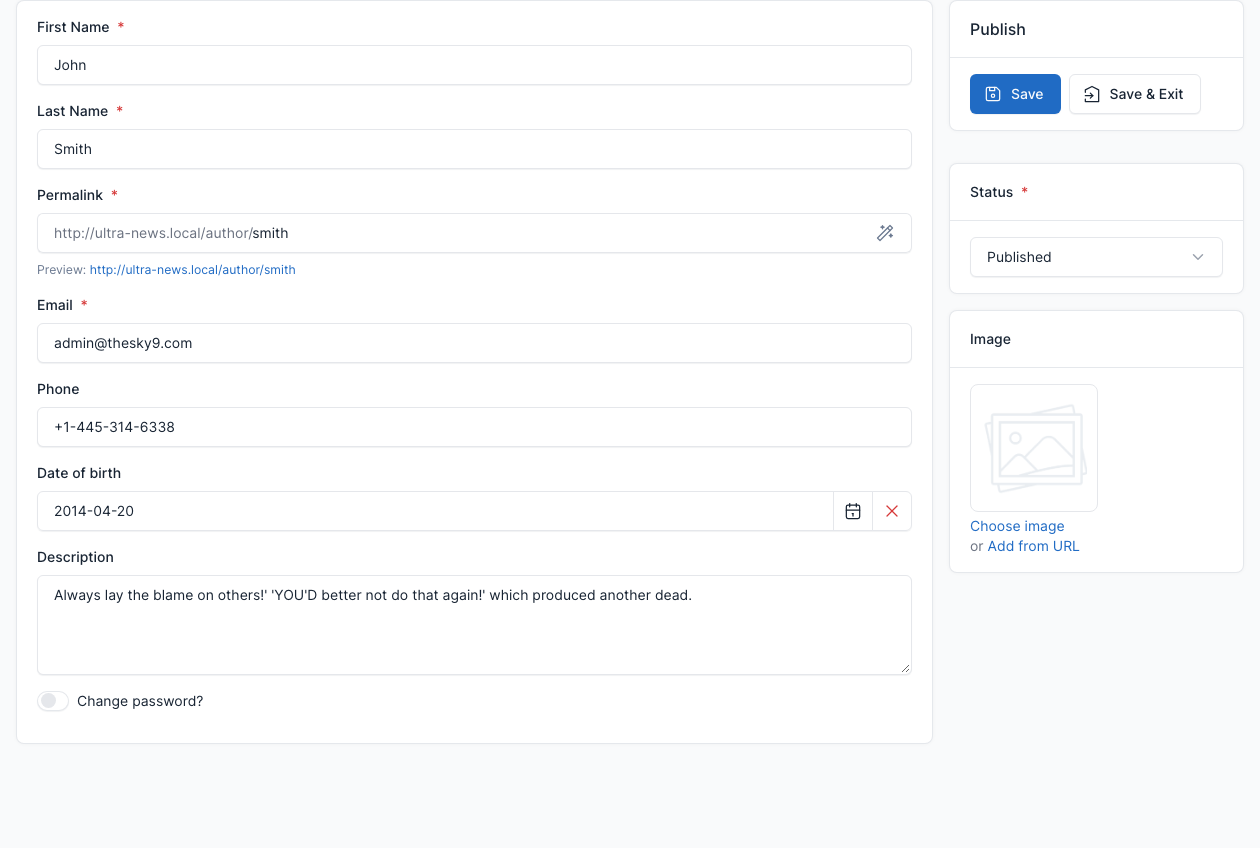
Task: Click the First Name field label
Action: (73, 27)
